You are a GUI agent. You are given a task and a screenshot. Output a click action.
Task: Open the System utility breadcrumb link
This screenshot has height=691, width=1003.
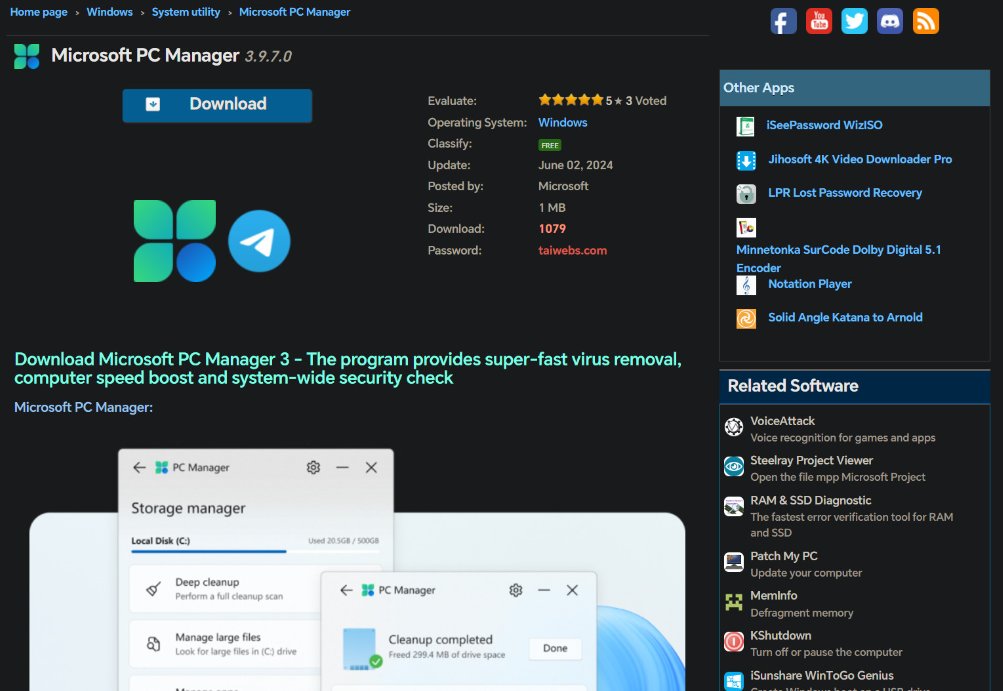(186, 12)
